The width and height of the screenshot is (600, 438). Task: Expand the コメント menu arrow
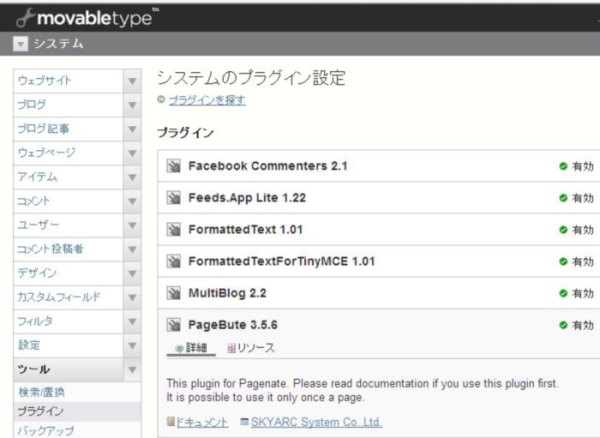pos(132,201)
